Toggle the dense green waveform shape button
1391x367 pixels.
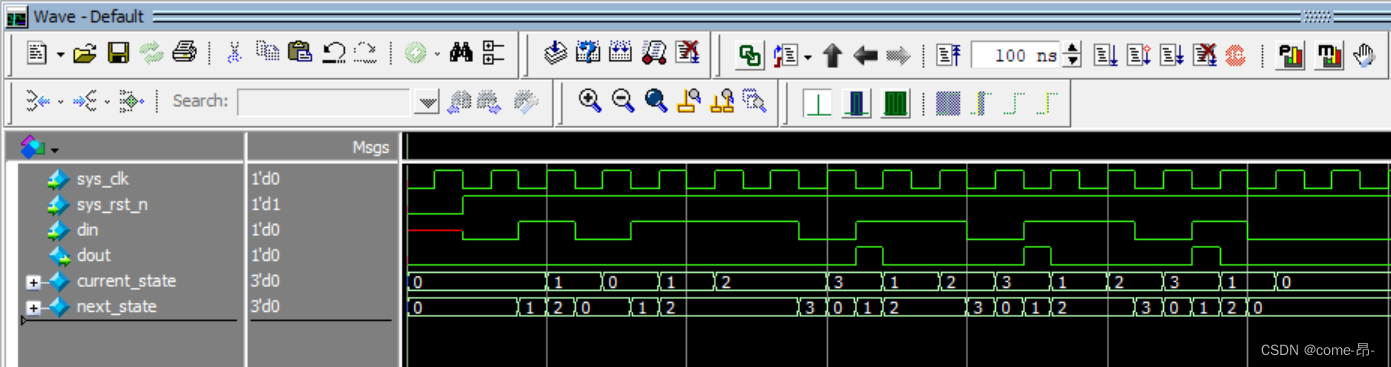click(895, 103)
